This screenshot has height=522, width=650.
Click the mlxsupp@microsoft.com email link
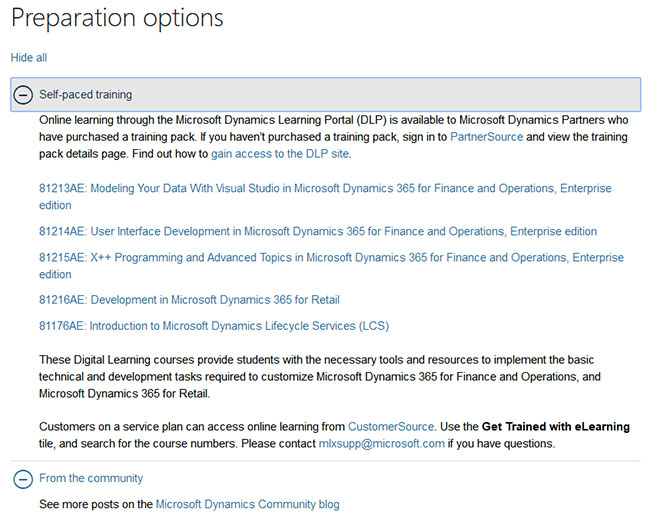pos(381,444)
